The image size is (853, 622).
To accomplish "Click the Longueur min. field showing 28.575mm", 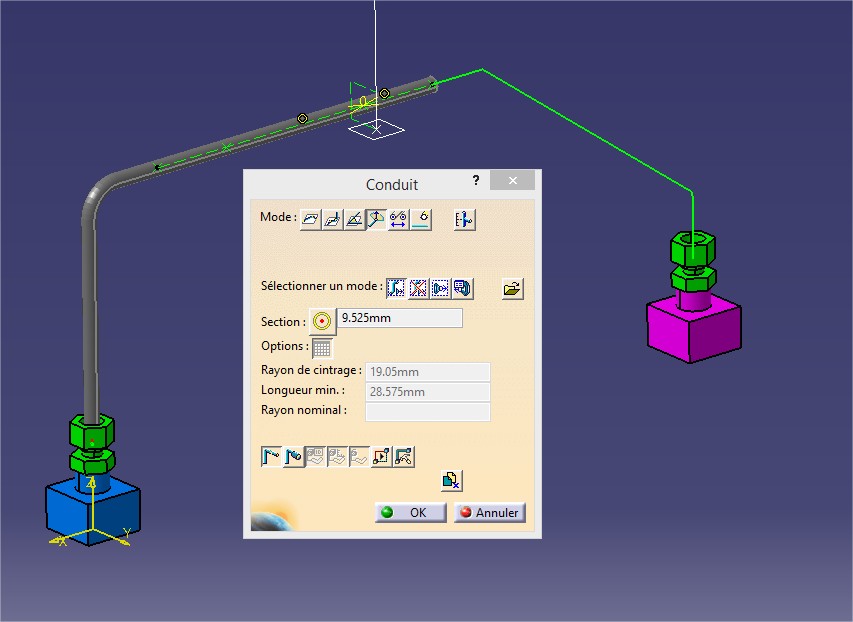I will pyautogui.click(x=428, y=392).
